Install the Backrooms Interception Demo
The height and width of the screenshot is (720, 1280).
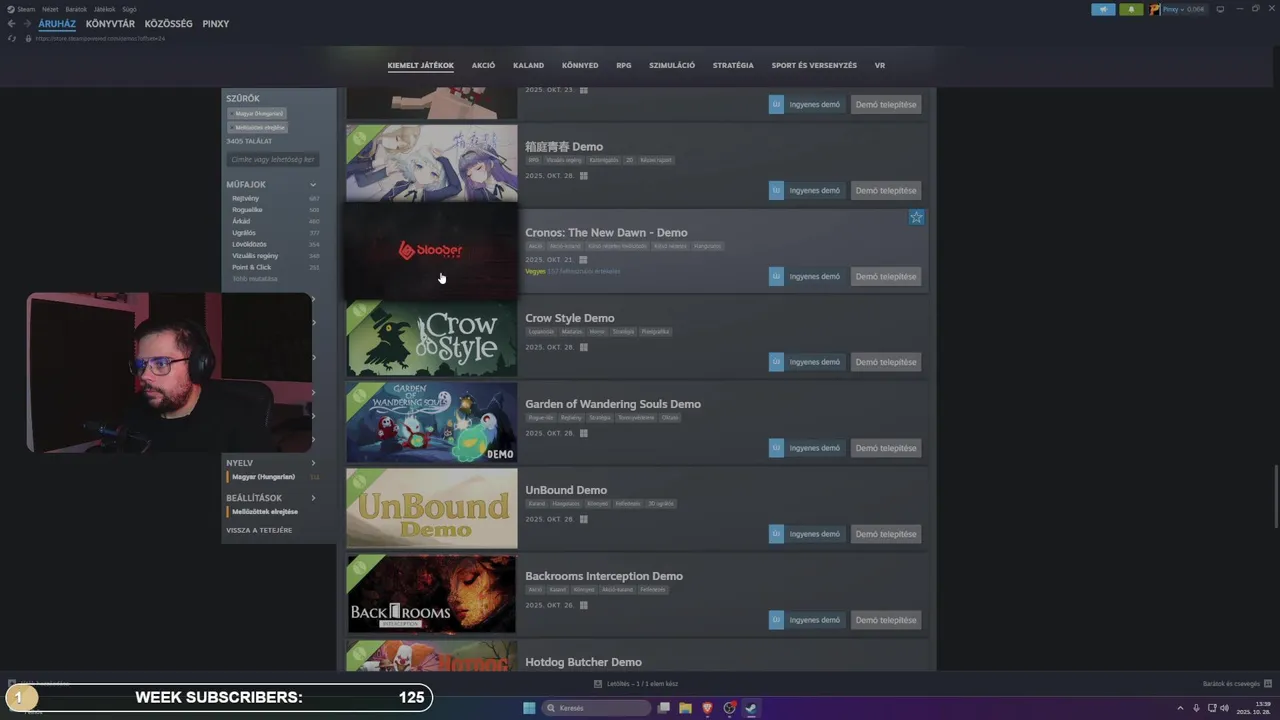tap(886, 620)
